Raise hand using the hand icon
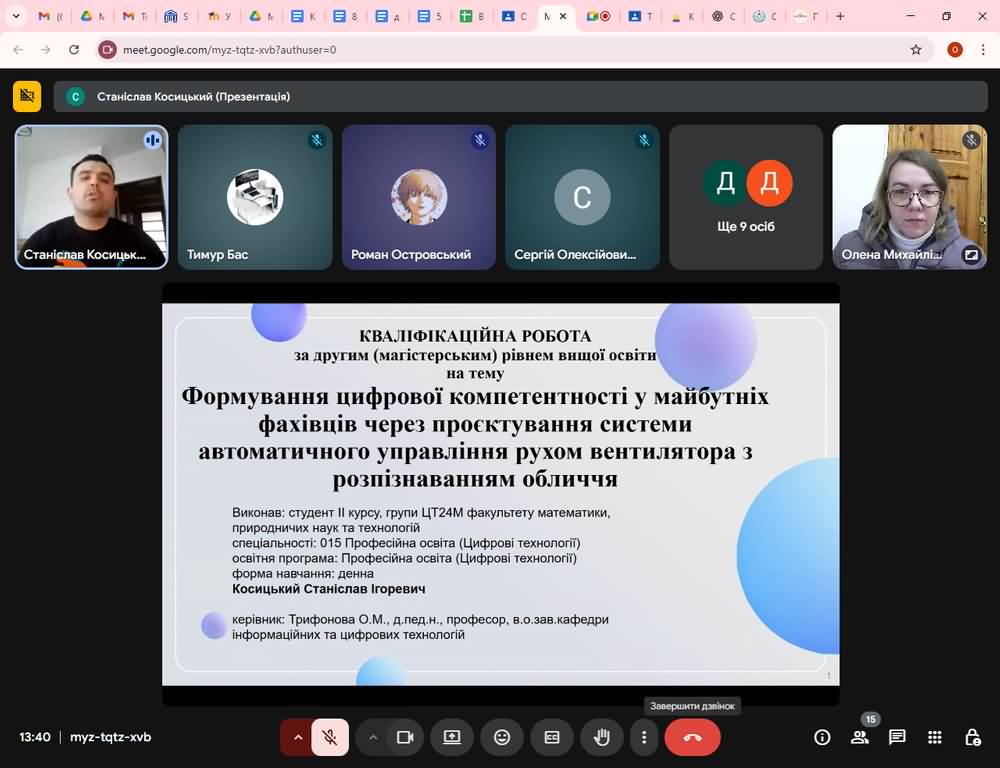1000x768 pixels. pyautogui.click(x=601, y=737)
